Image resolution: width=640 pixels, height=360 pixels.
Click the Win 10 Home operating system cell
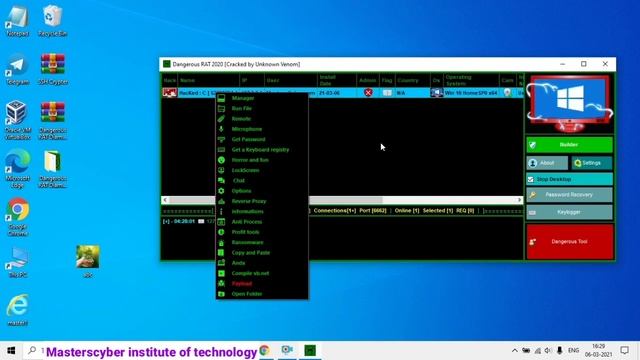coord(471,93)
